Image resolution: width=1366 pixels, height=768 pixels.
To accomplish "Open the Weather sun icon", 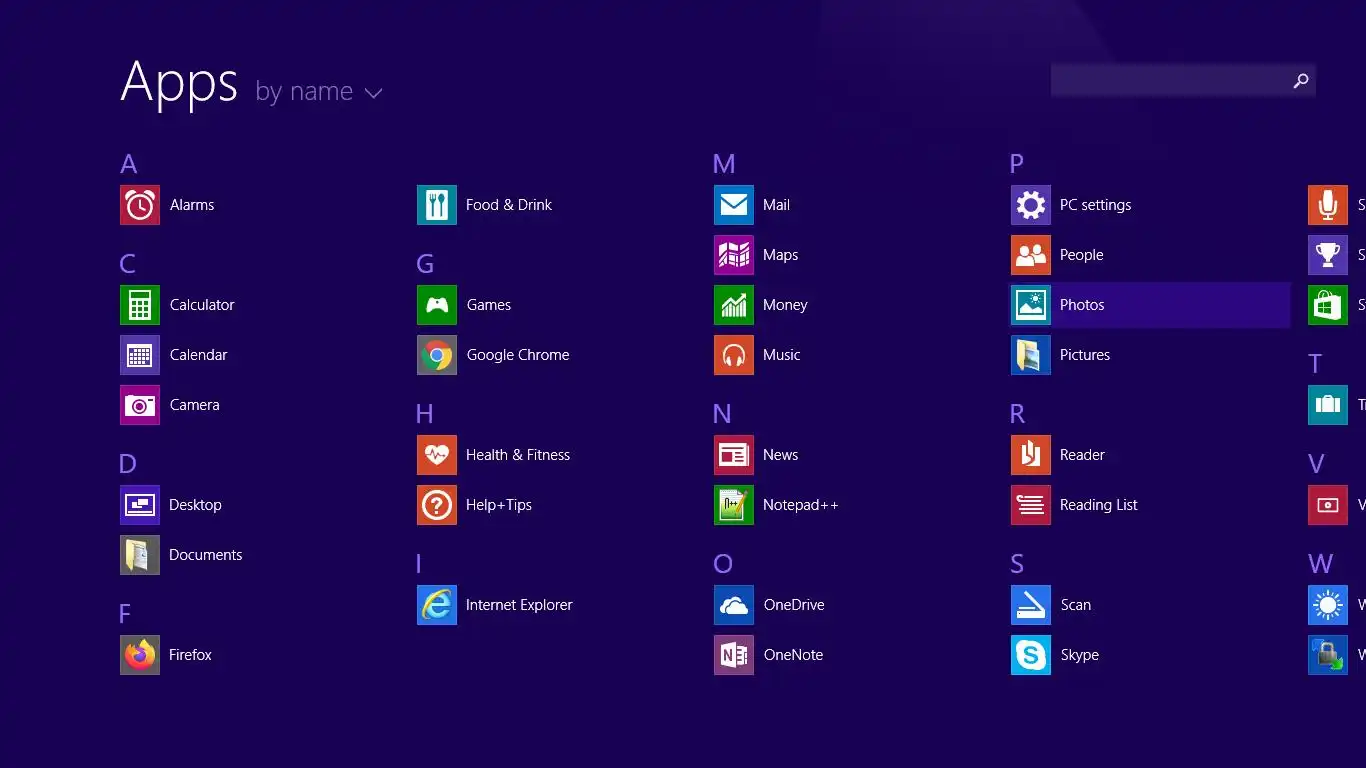I will pos(1328,605).
